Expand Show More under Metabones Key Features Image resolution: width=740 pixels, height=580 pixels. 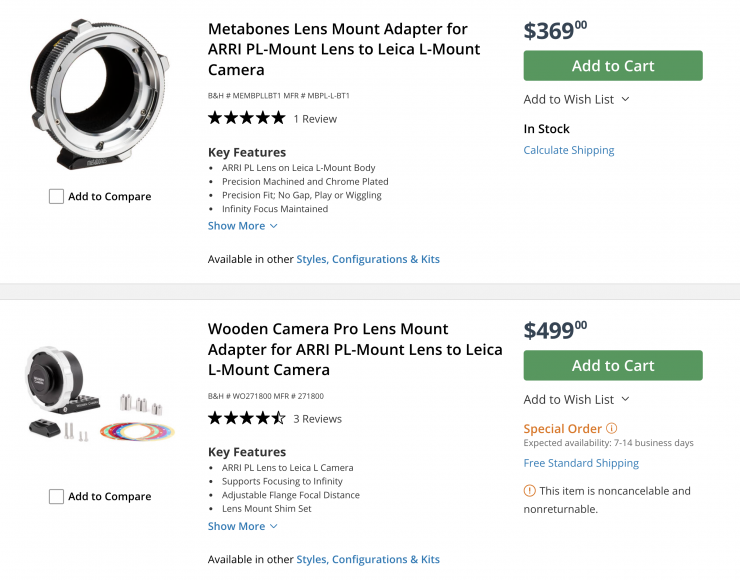click(x=242, y=226)
